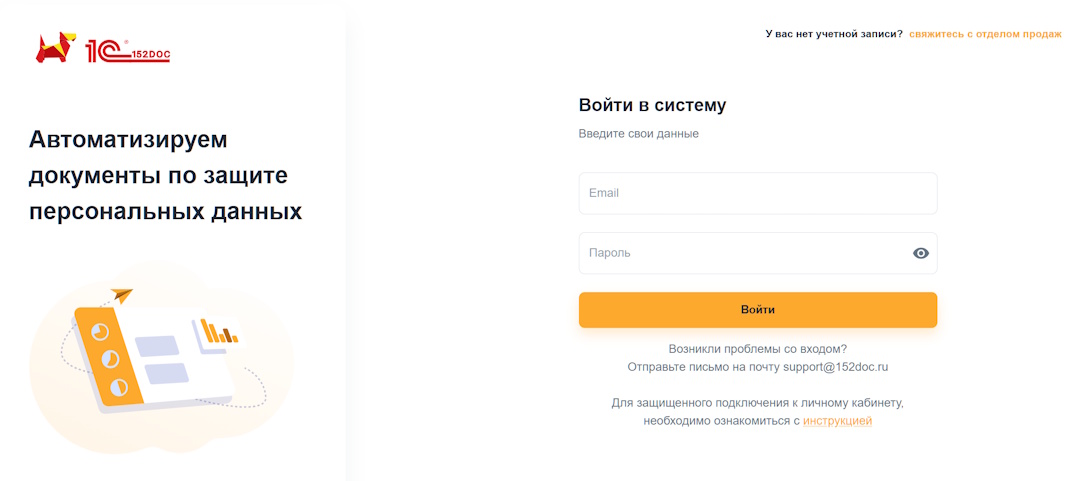Image resolution: width=1080 pixels, height=481 pixels.
Task: Click the bar chart icon in illustration
Action: coord(218,331)
